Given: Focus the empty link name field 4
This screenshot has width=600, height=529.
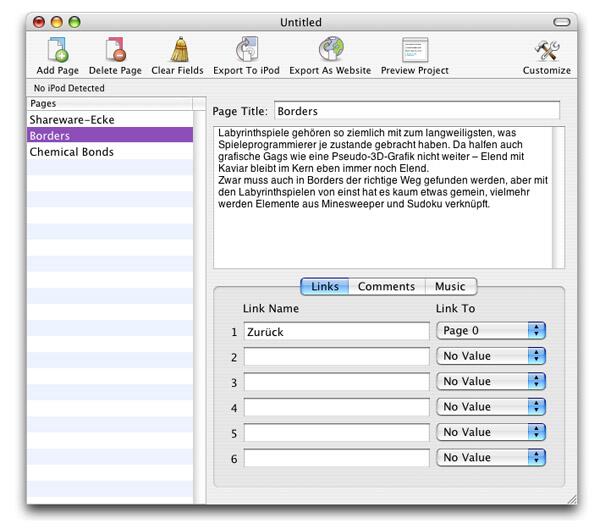Looking at the screenshot, I should (x=336, y=407).
